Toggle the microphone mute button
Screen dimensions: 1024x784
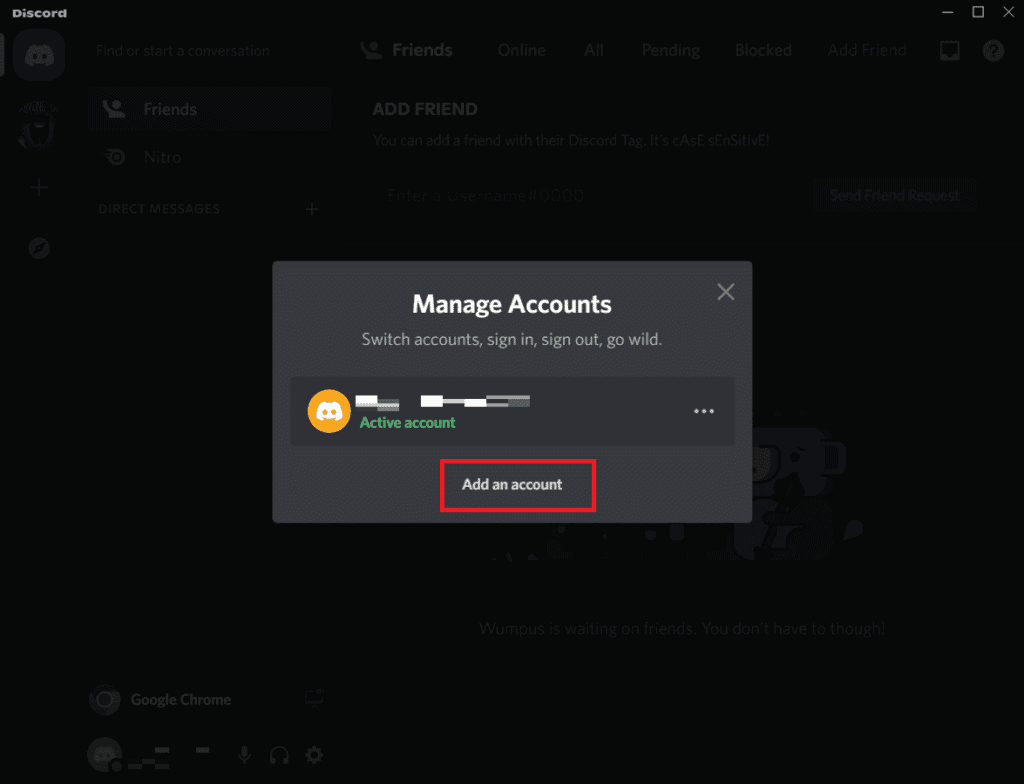[x=244, y=755]
